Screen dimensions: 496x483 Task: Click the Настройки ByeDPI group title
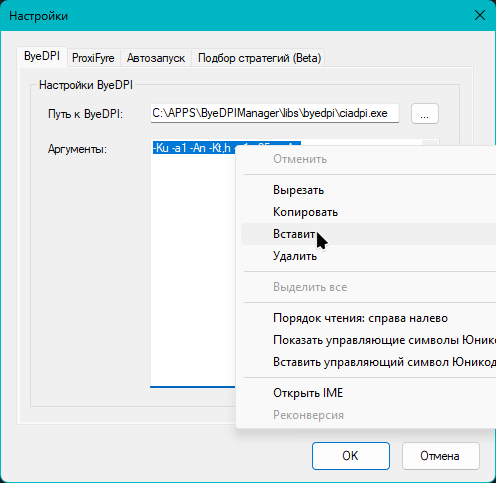(x=86, y=85)
